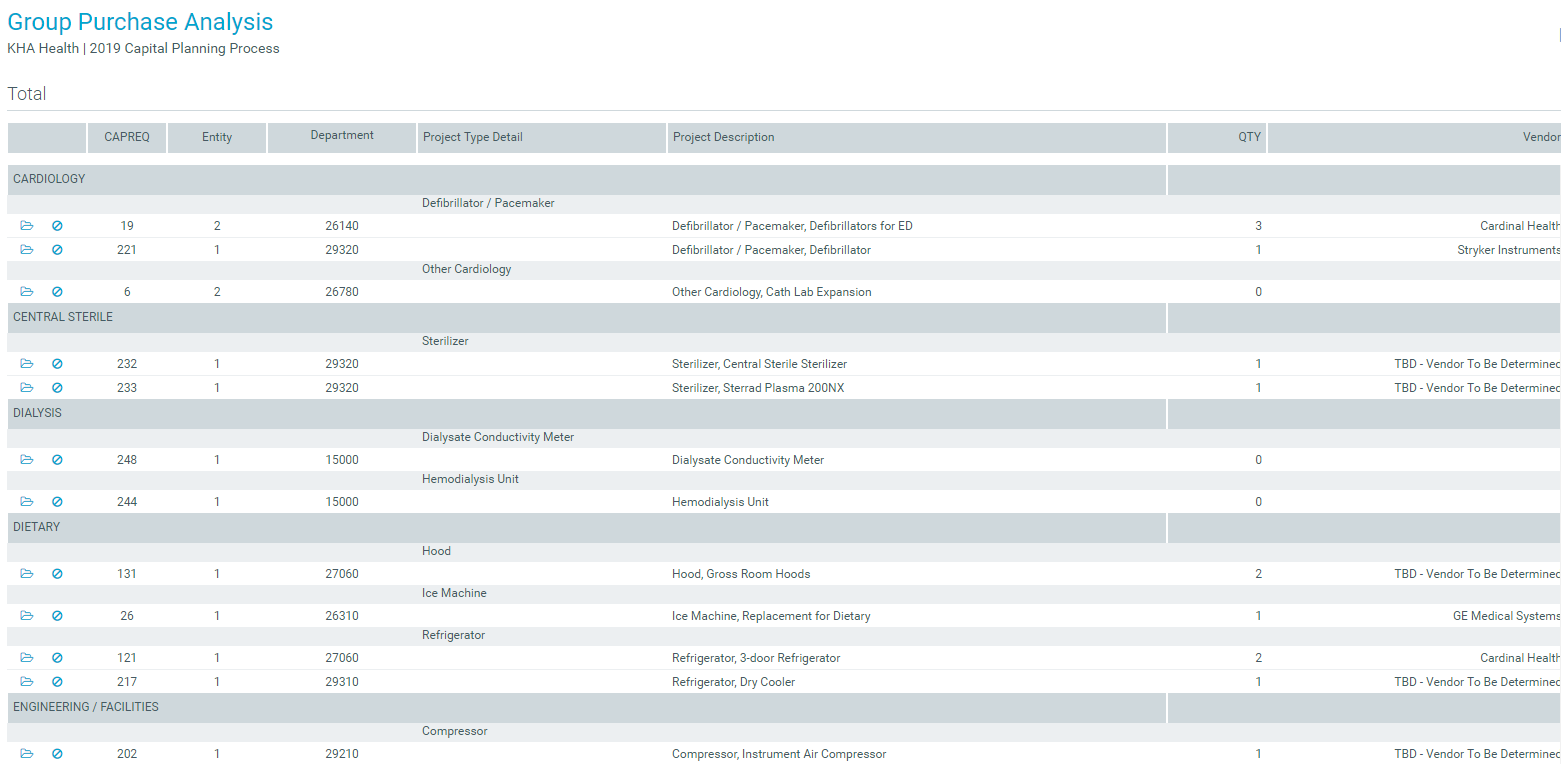
Task: Click the reject icon for CAPREQ 19
Action: [57, 226]
